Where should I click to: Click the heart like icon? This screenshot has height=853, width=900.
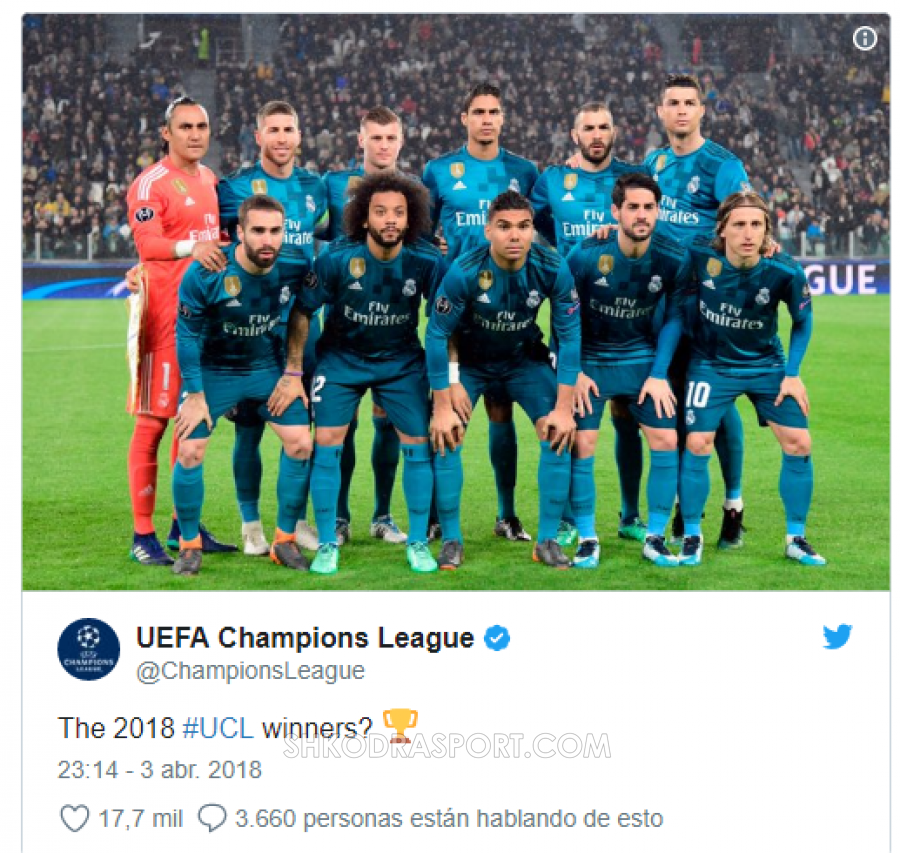point(75,818)
